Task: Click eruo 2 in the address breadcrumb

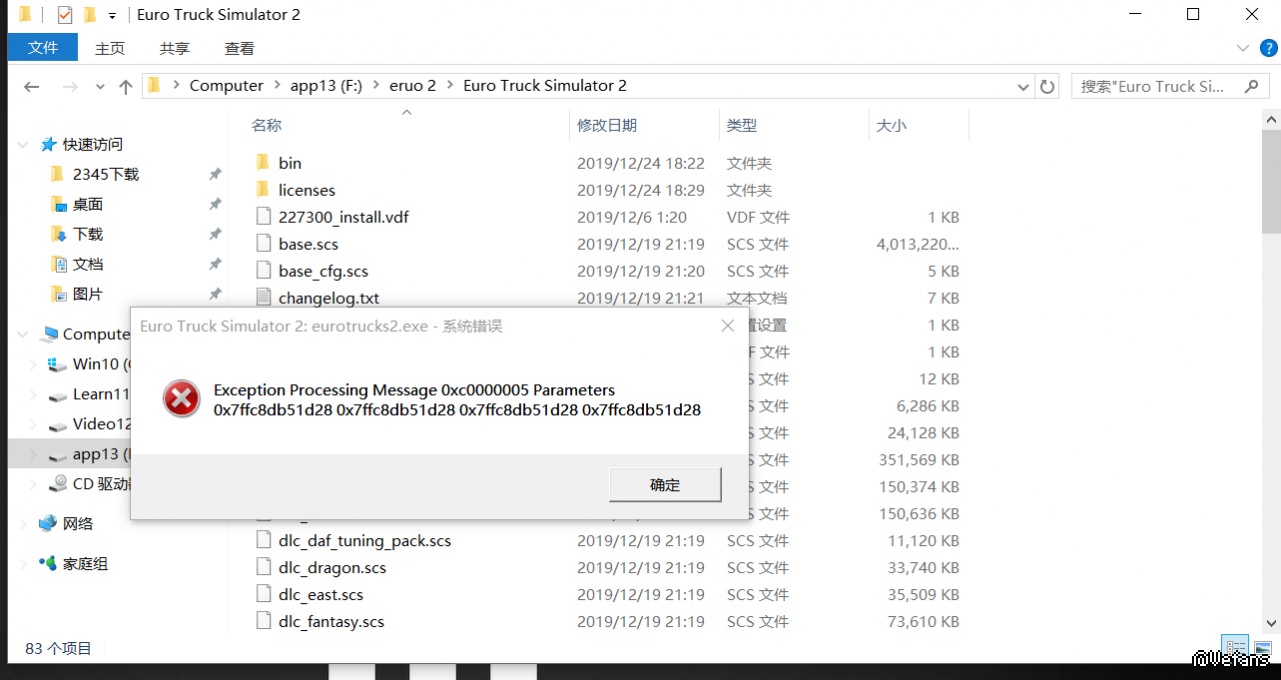Action: pos(412,86)
